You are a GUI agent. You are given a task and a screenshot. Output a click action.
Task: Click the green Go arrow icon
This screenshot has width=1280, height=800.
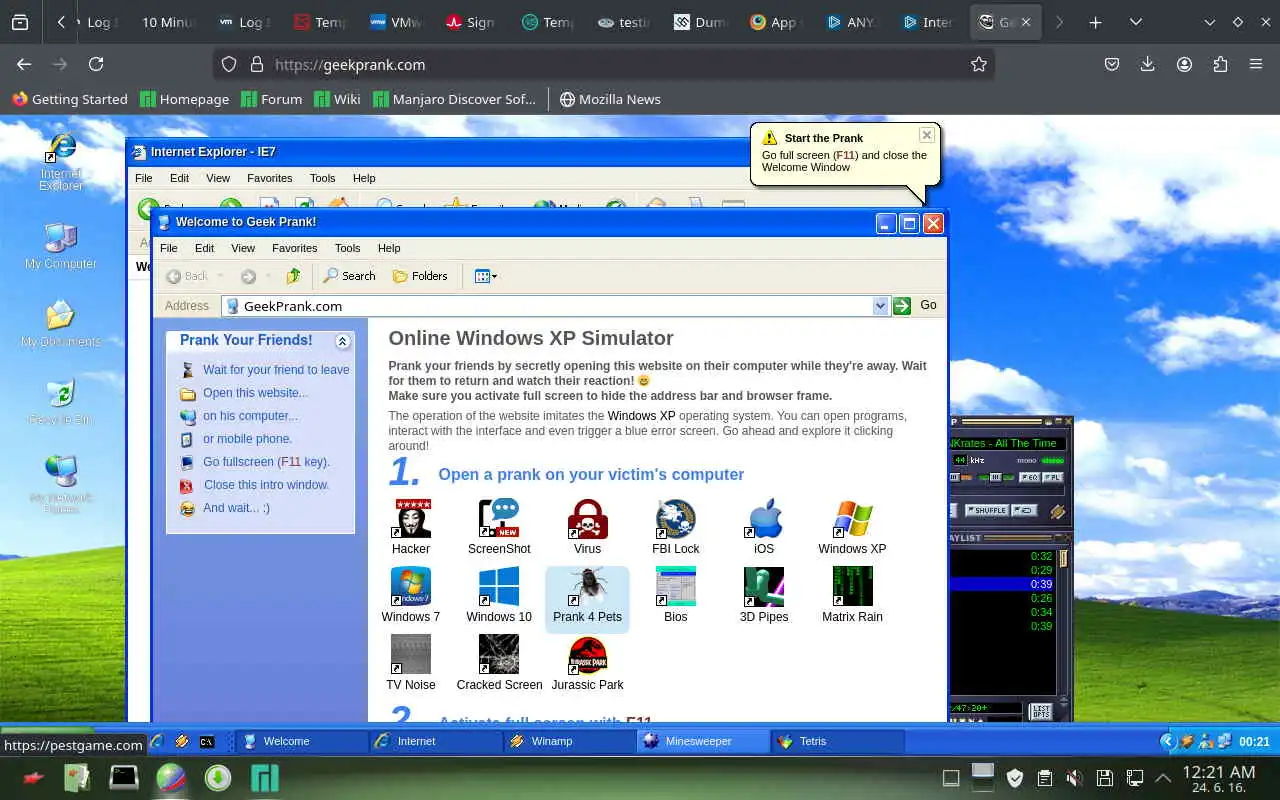(902, 306)
